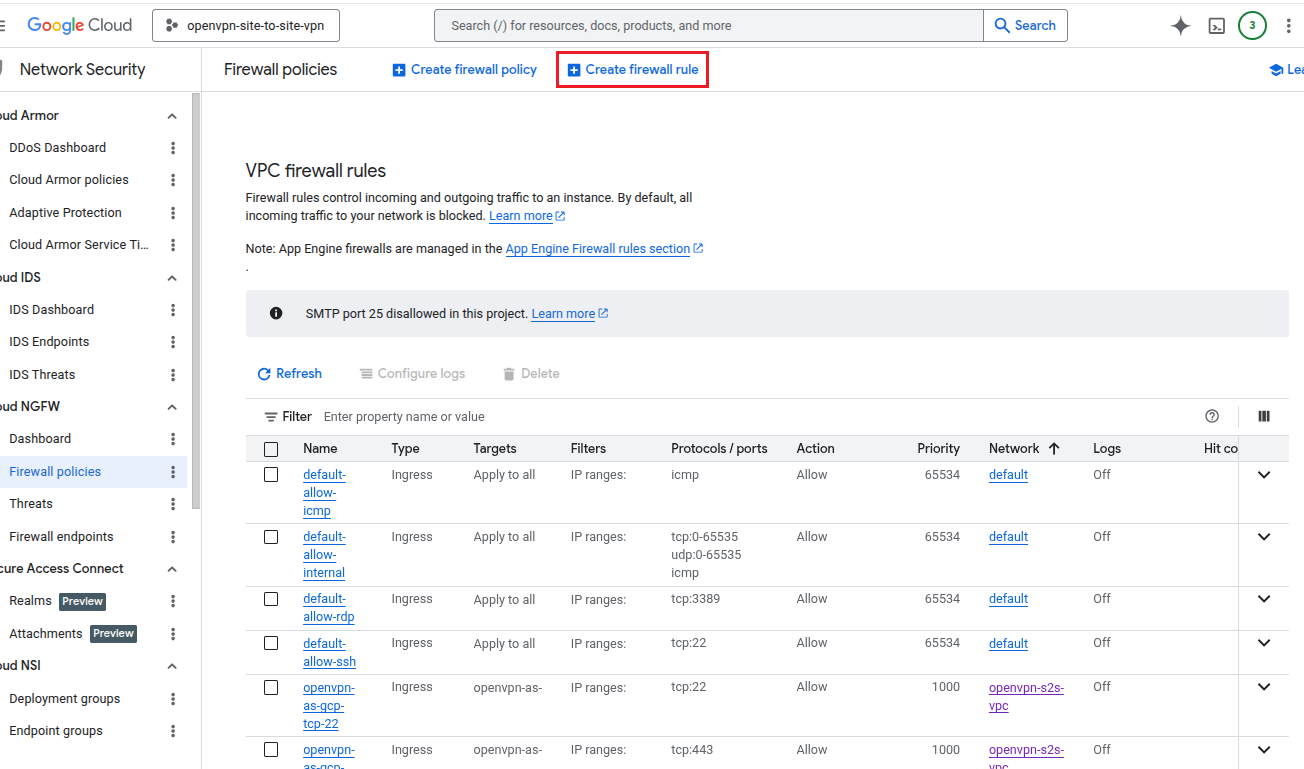Toggle the select-all checkbox in table header
This screenshot has width=1304, height=769.
271,449
